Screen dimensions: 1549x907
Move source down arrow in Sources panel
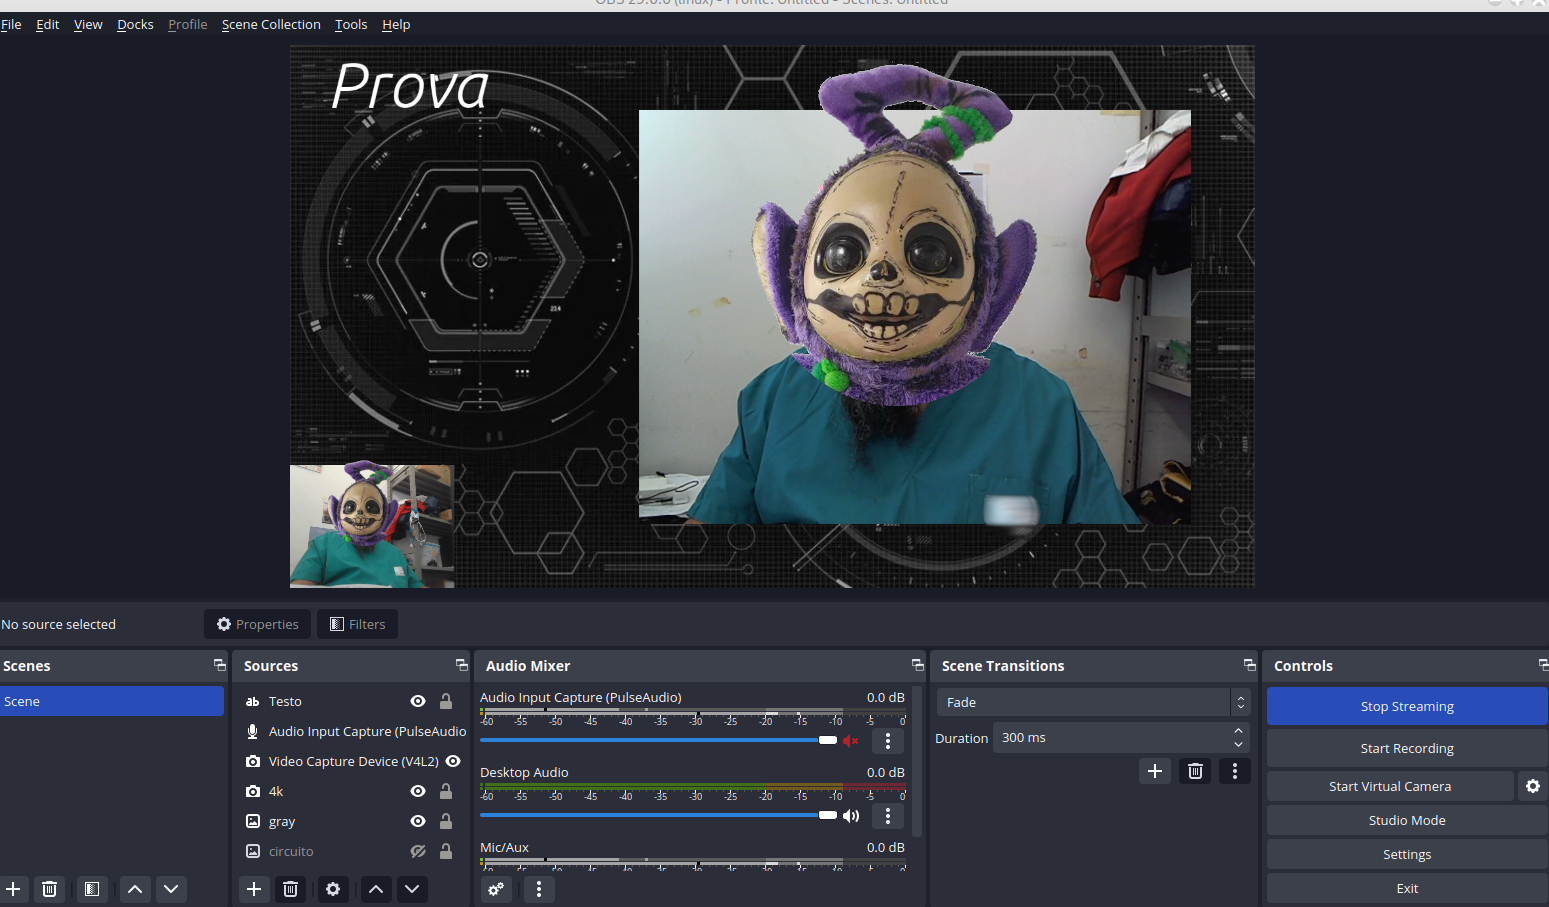click(412, 889)
